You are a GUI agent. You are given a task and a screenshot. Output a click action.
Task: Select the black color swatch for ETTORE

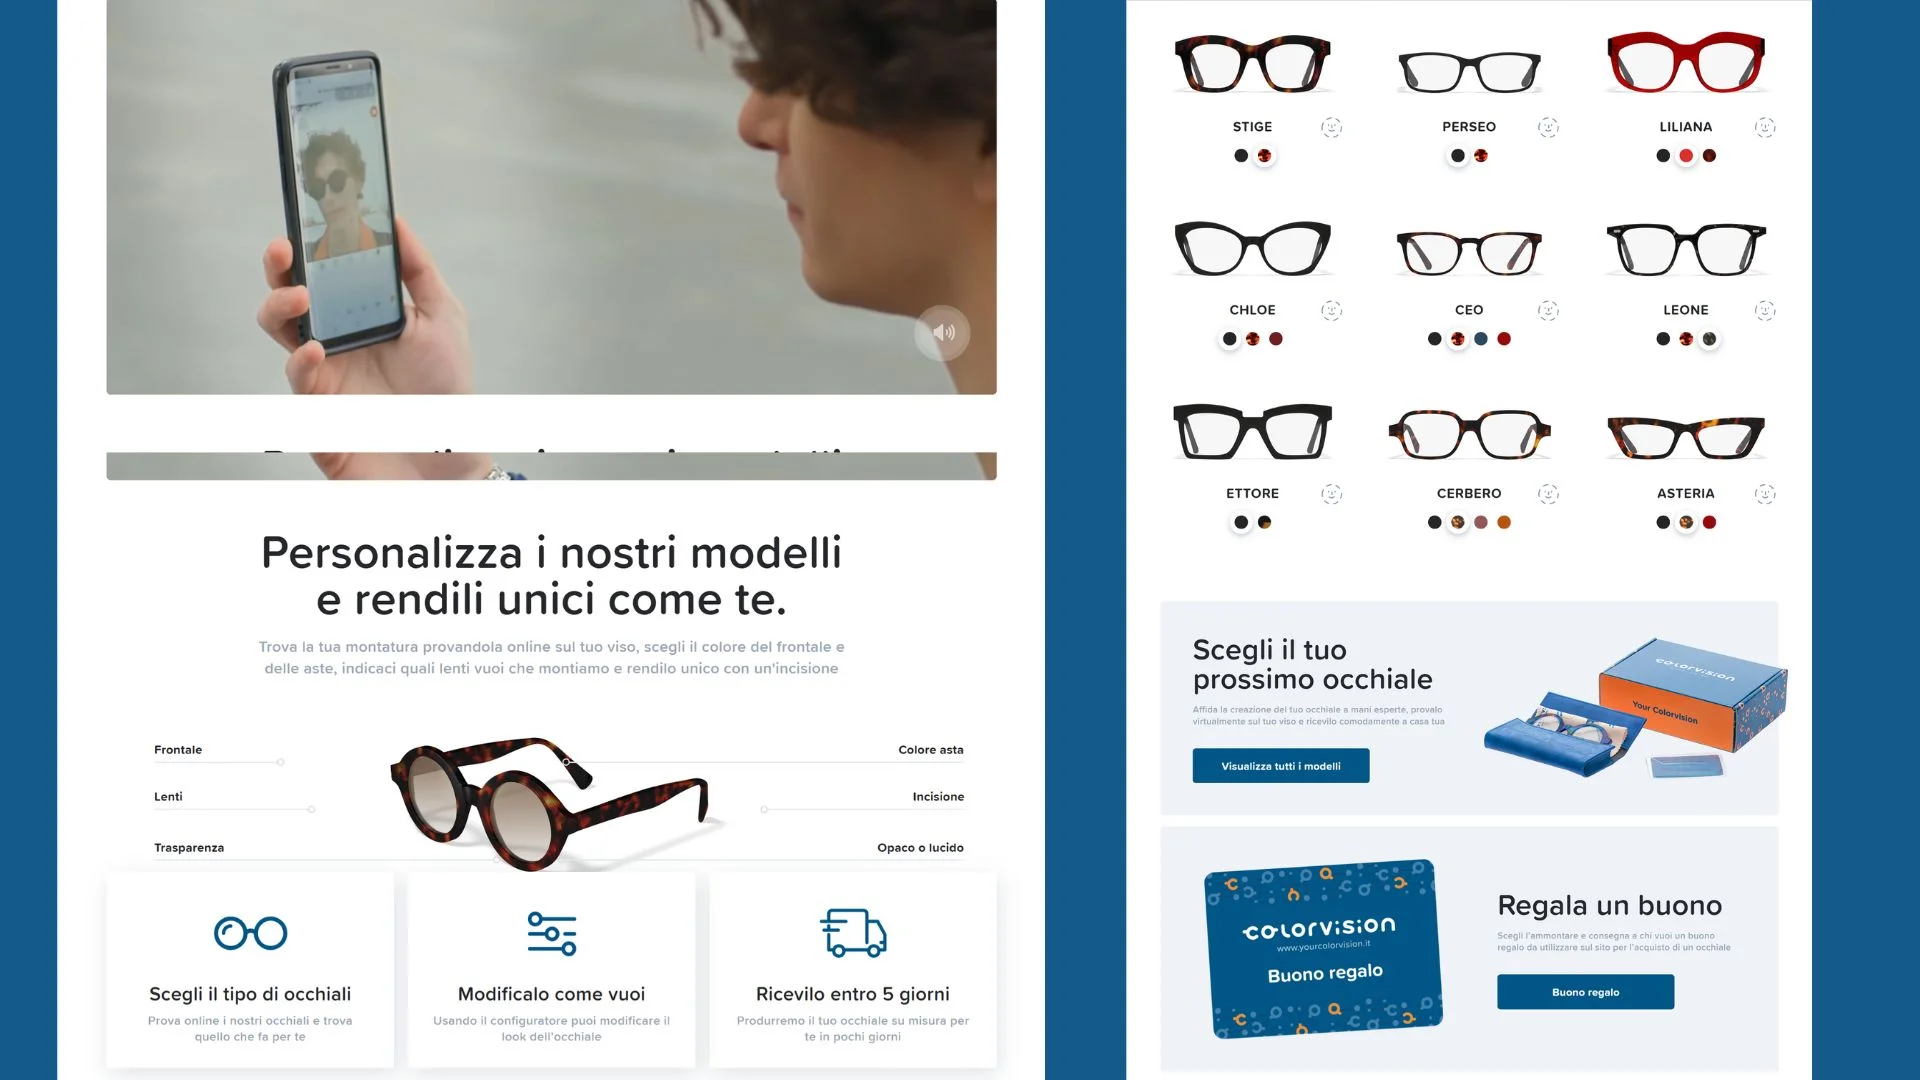pyautogui.click(x=1241, y=522)
